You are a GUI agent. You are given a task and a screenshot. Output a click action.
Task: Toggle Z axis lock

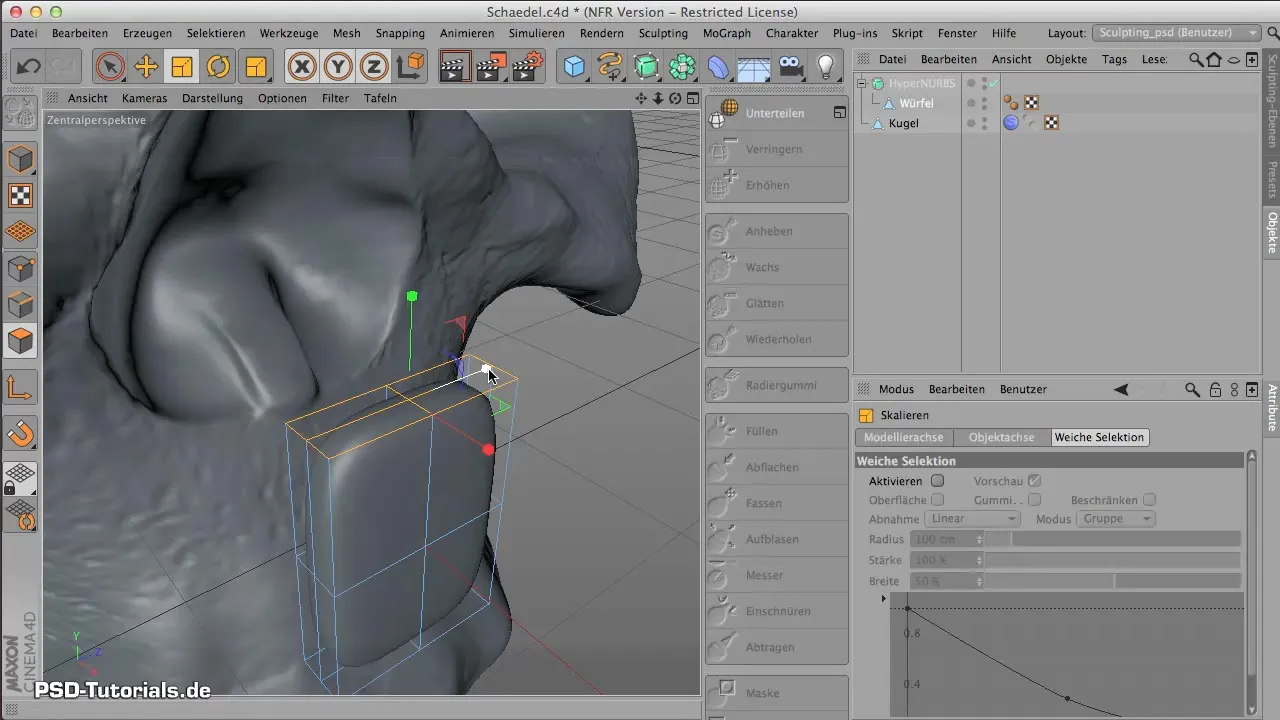374,67
